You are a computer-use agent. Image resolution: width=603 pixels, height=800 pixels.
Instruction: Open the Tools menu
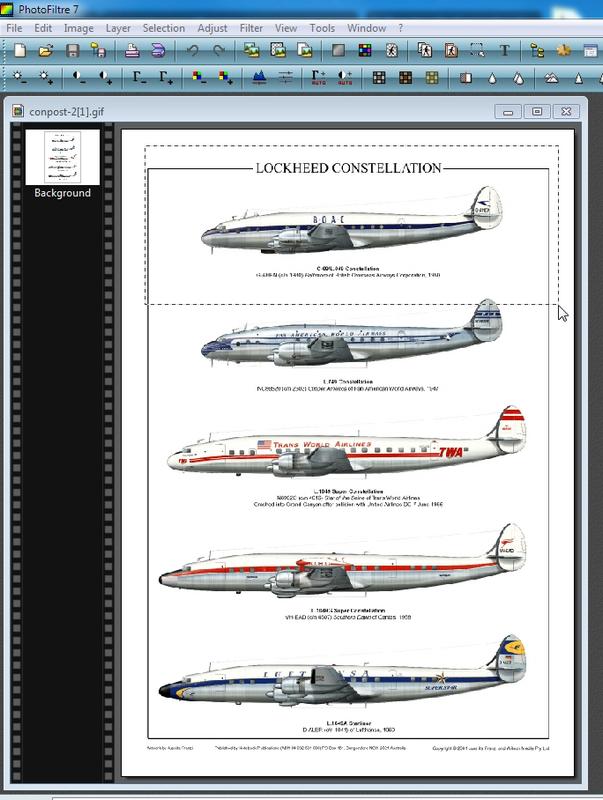(x=322, y=28)
